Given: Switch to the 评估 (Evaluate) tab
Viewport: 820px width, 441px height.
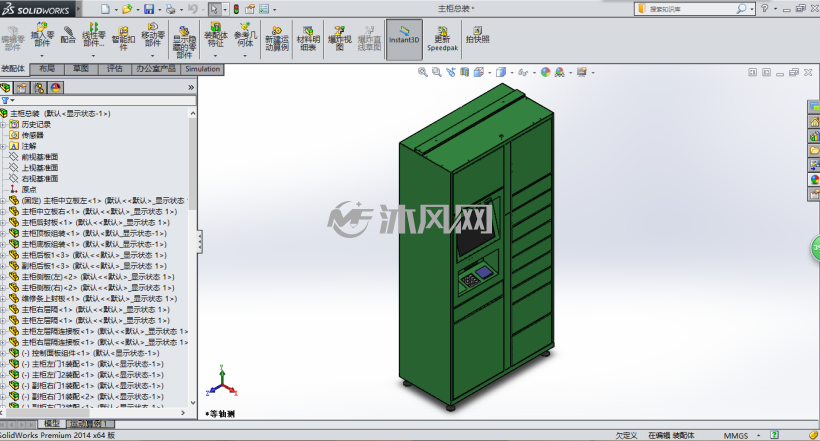Looking at the screenshot, I should [x=115, y=69].
